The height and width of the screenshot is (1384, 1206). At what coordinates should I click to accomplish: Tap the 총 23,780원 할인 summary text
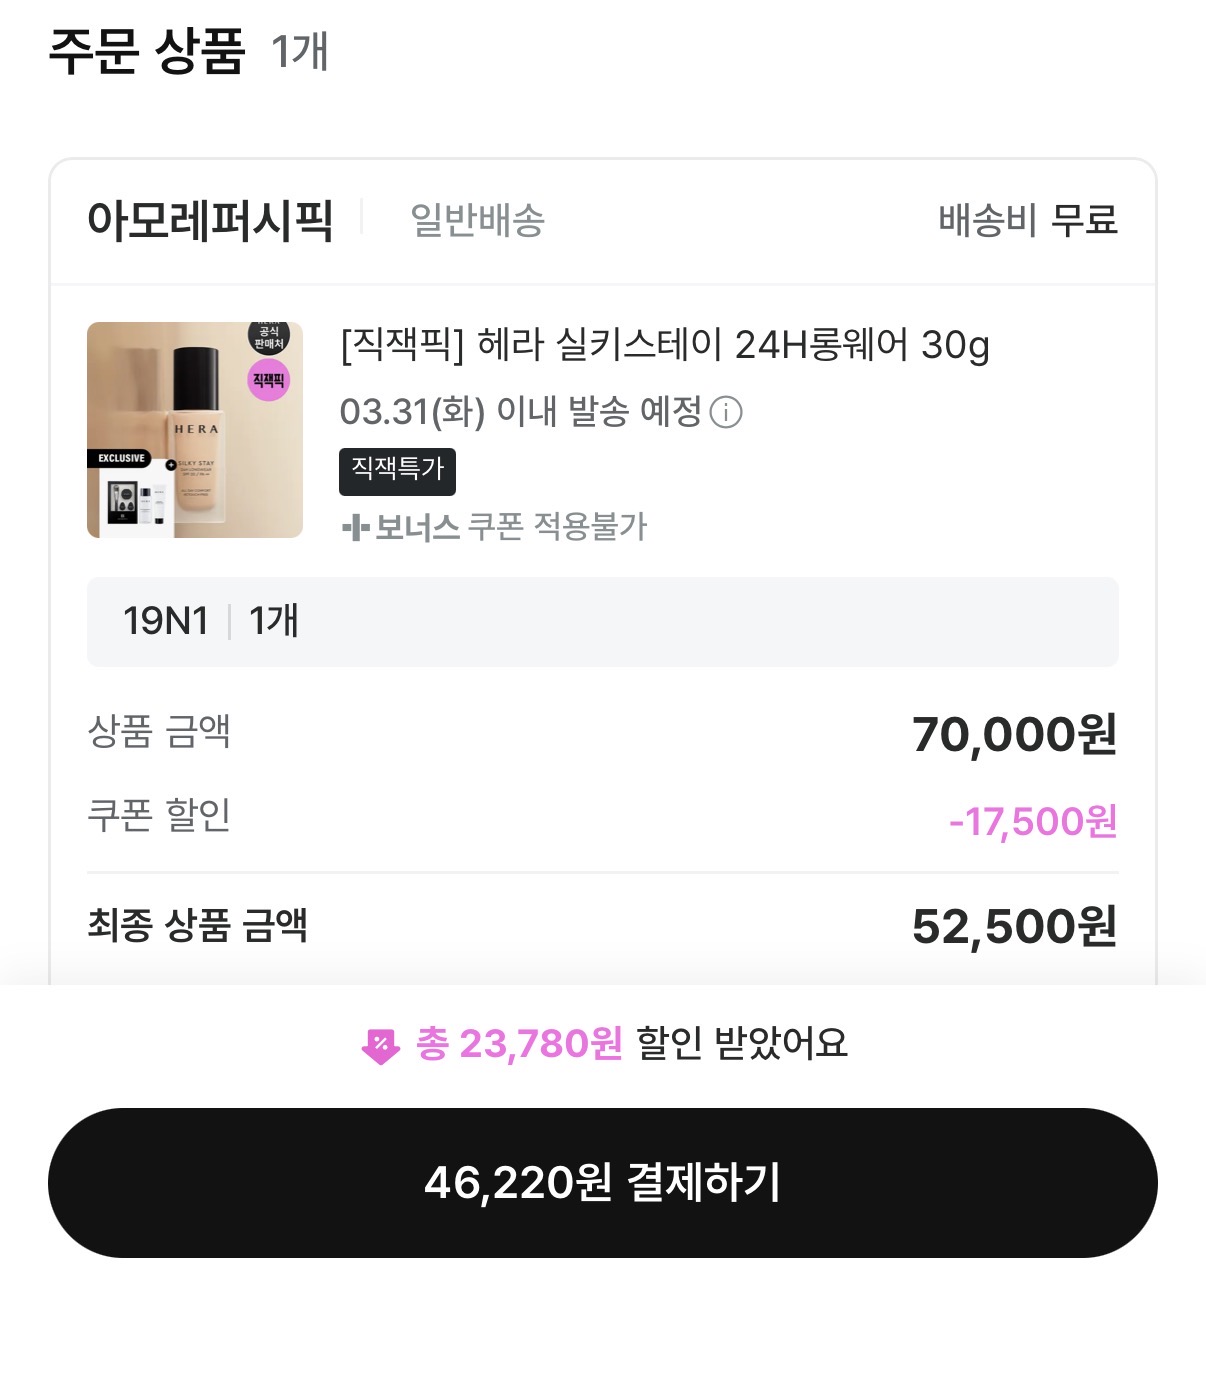(630, 1044)
